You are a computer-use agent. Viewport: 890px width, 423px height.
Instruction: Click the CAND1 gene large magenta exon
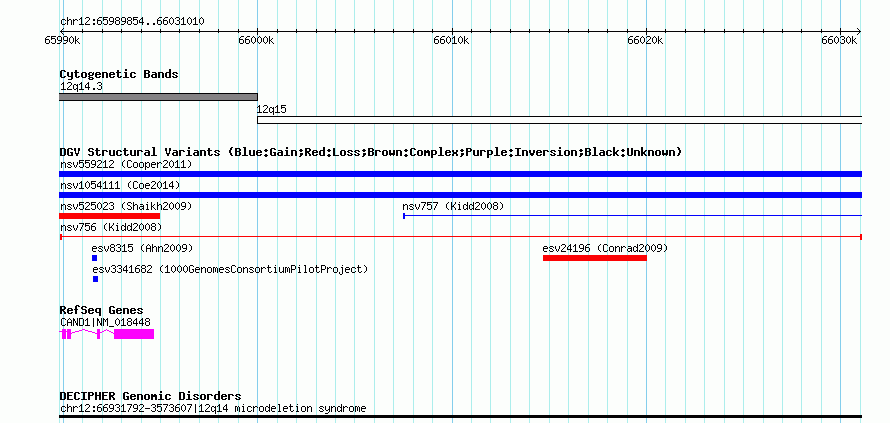pyautogui.click(x=134, y=334)
